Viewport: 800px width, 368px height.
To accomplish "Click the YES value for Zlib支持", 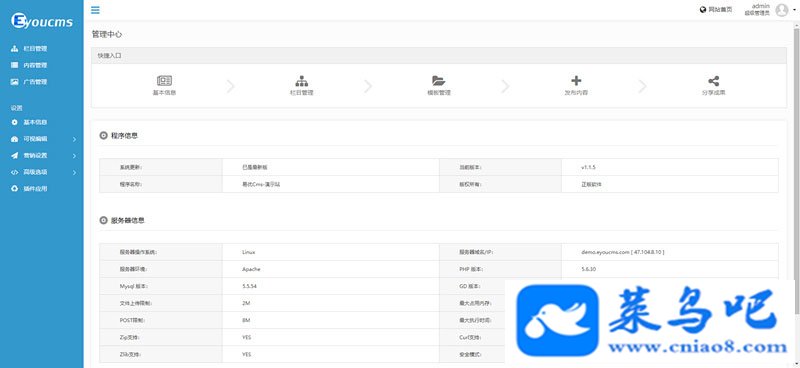I will [x=246, y=354].
